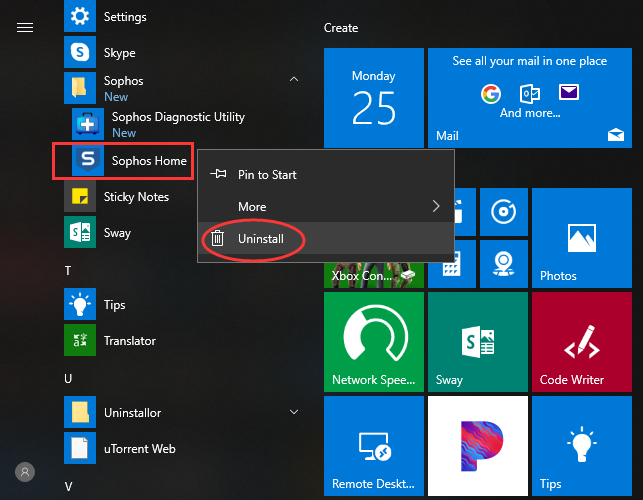Screen dimensions: 643x500
Task: Click the Sophos Home shield icon
Action: pyautogui.click(x=88, y=160)
